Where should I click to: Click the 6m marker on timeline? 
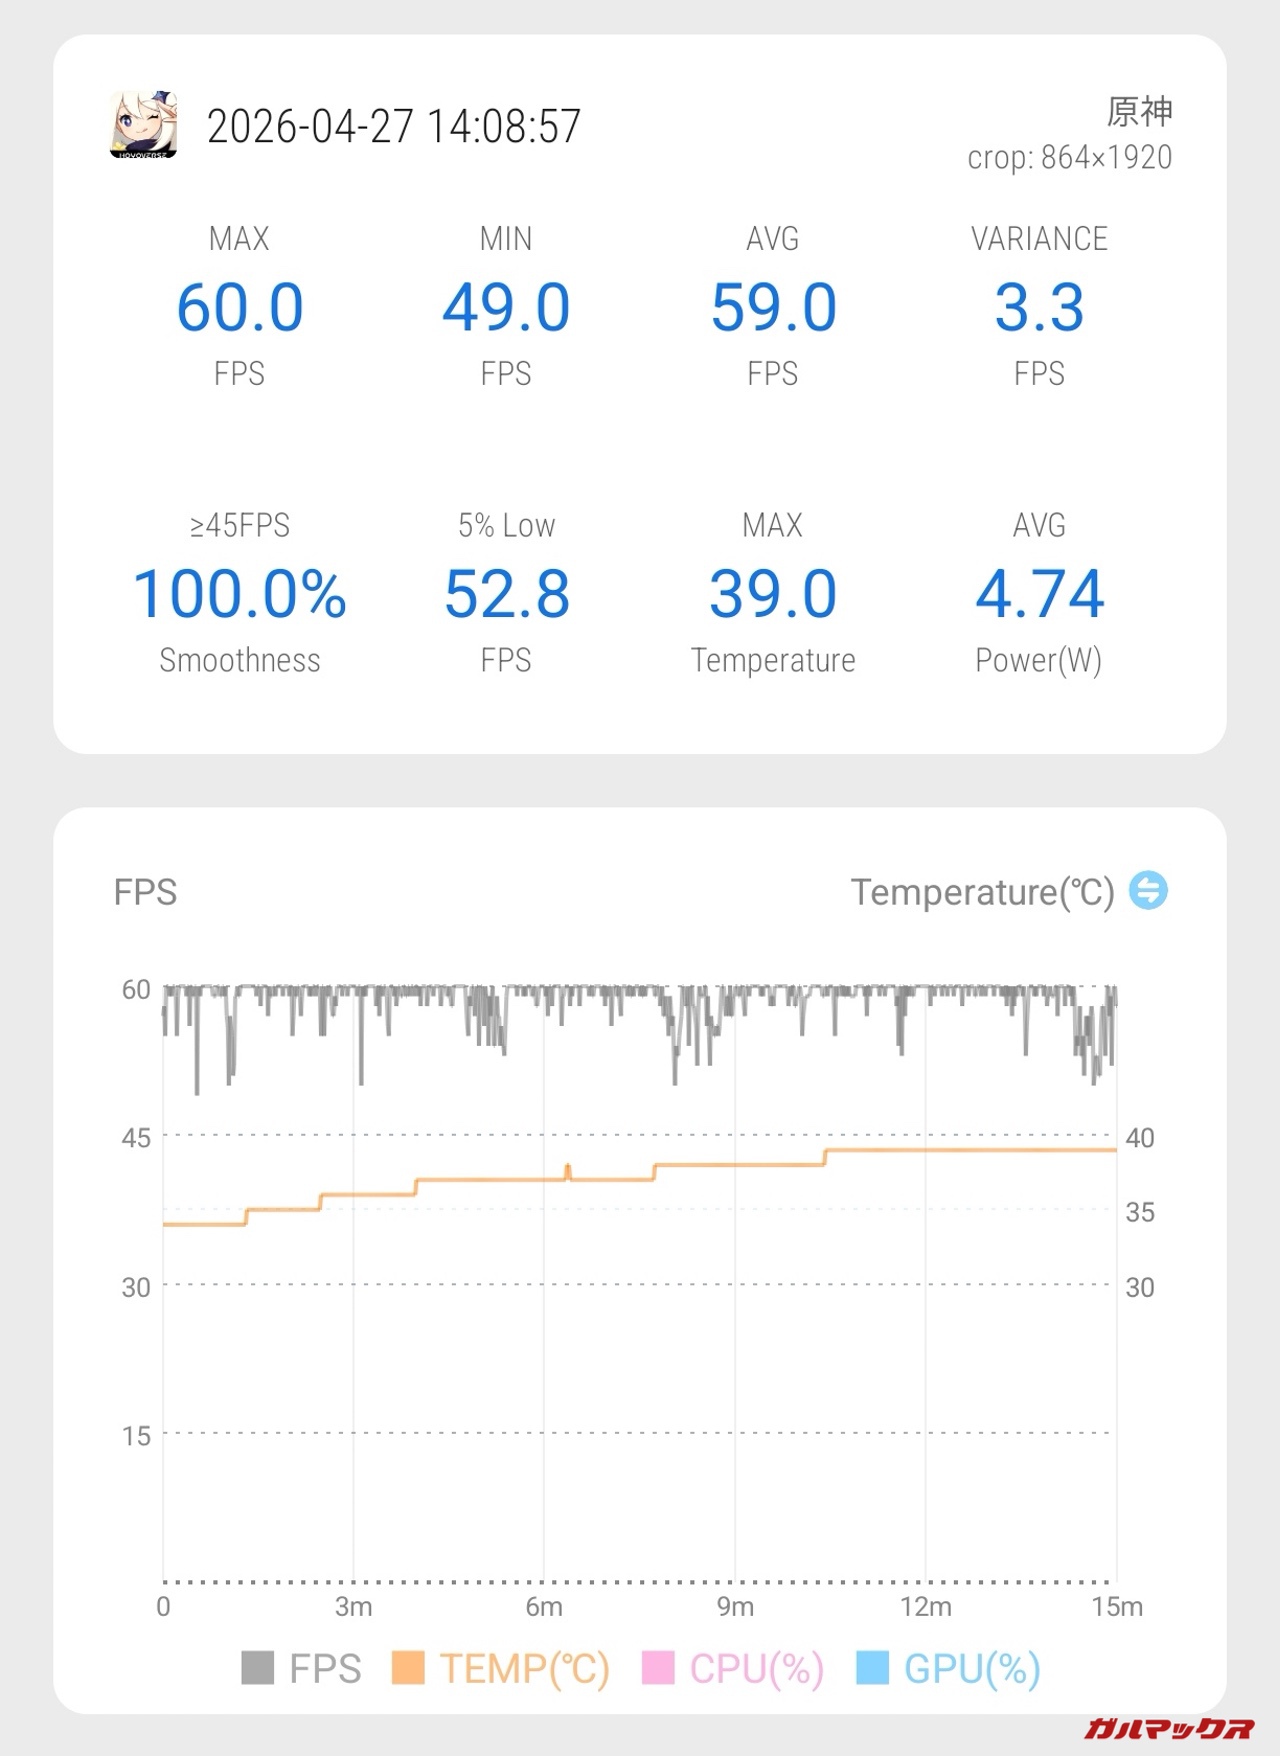tap(544, 1607)
